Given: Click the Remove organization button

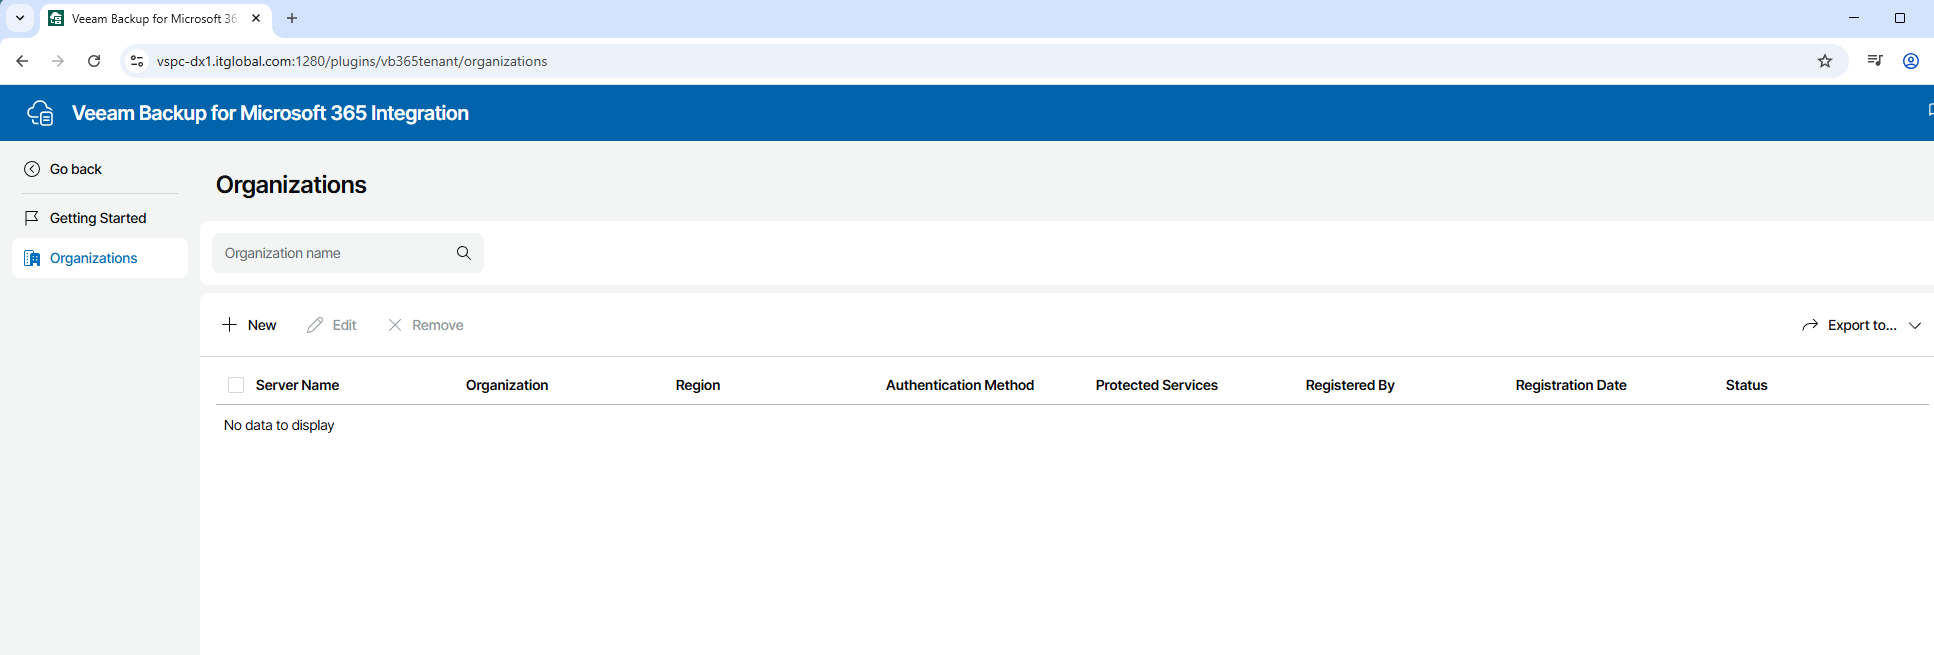Looking at the screenshot, I should click(x=426, y=325).
